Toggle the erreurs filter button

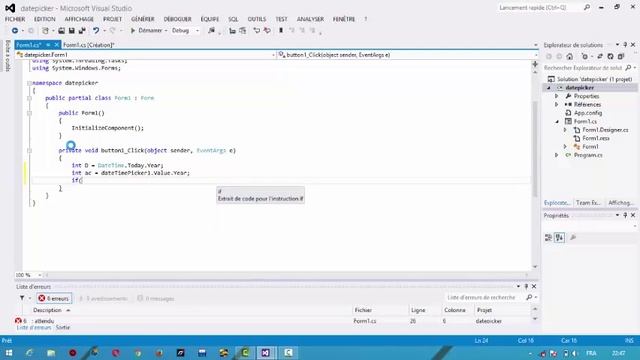coord(54,299)
